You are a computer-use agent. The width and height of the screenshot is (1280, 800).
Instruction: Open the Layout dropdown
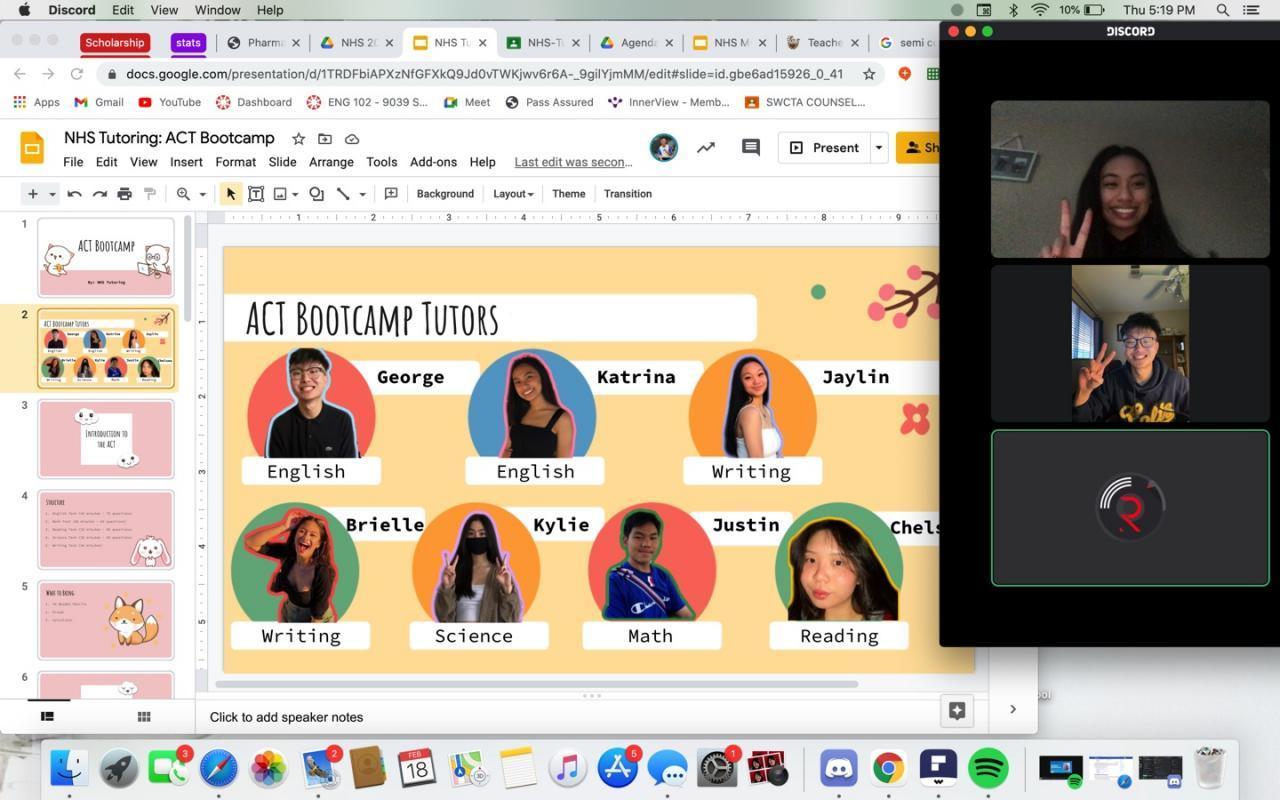[x=513, y=194]
